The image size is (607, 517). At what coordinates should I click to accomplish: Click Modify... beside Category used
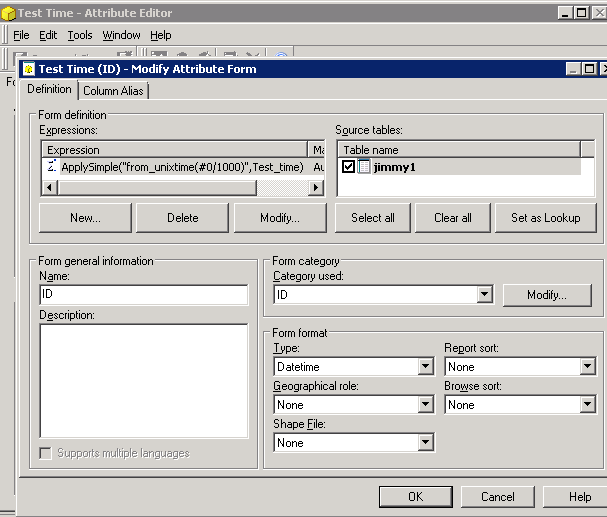click(547, 295)
